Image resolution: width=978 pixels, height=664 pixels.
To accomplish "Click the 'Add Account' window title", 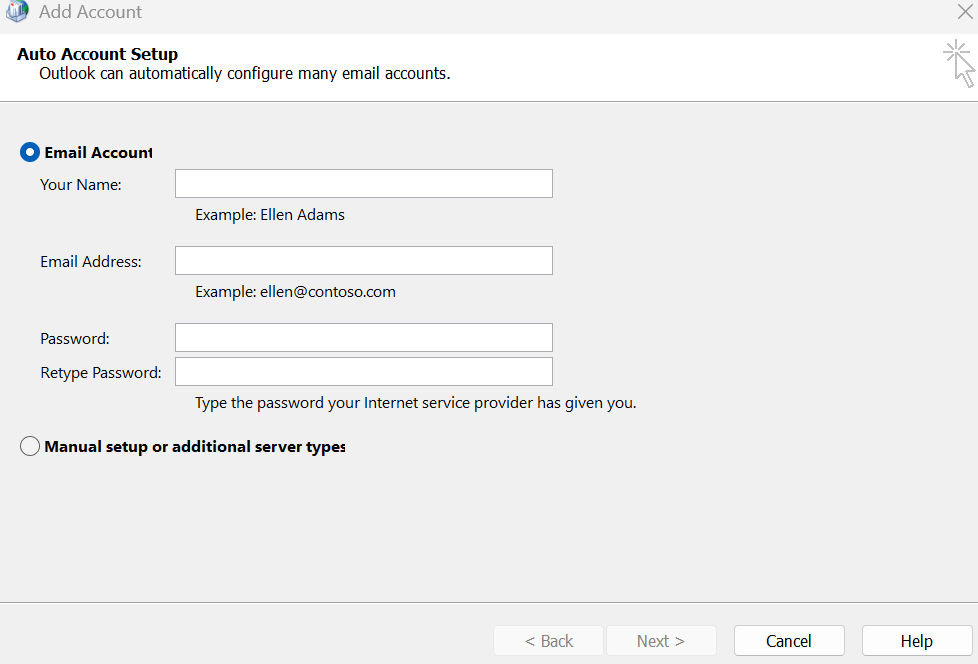I will tap(90, 12).
